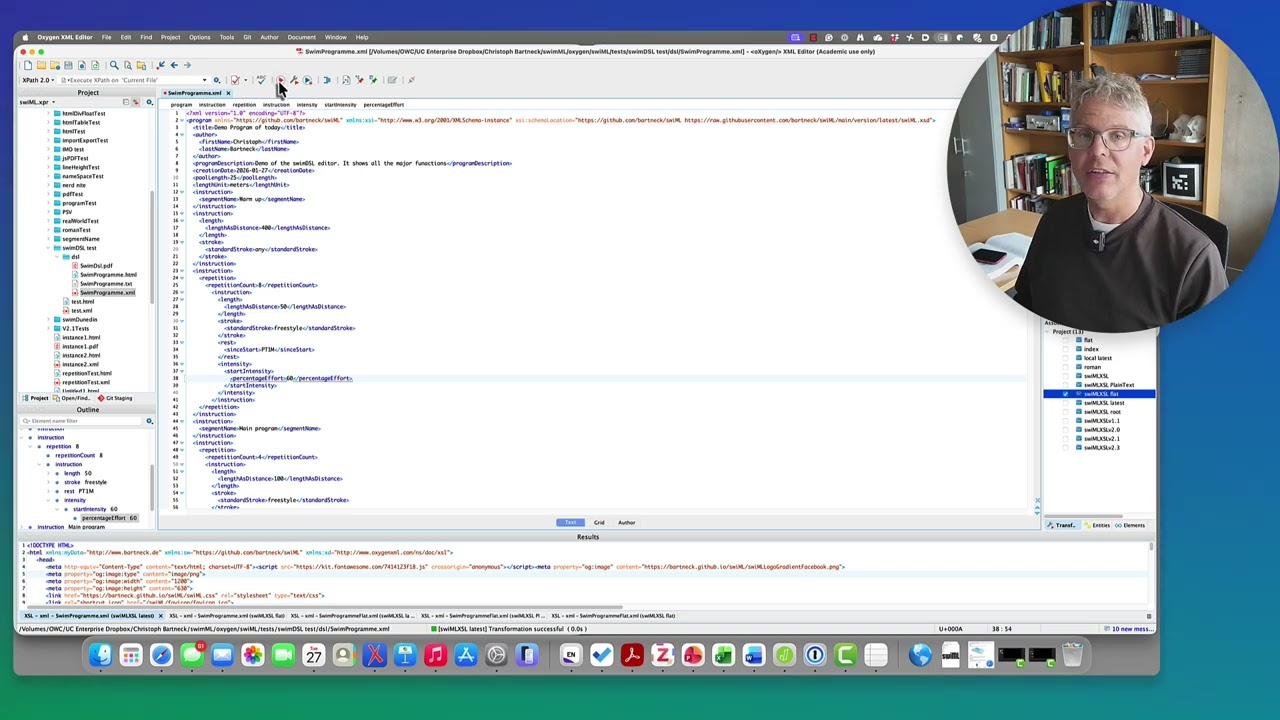Select SwimDsl.pdf in the project tree
Image resolution: width=1280 pixels, height=720 pixels.
(x=96, y=266)
